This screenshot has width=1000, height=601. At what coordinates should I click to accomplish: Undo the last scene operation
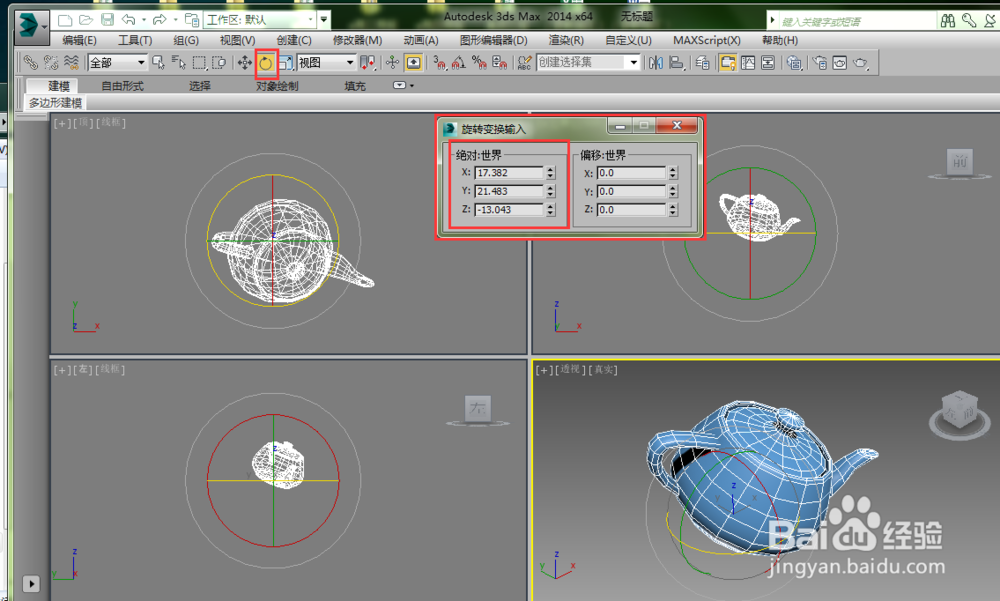coord(128,20)
